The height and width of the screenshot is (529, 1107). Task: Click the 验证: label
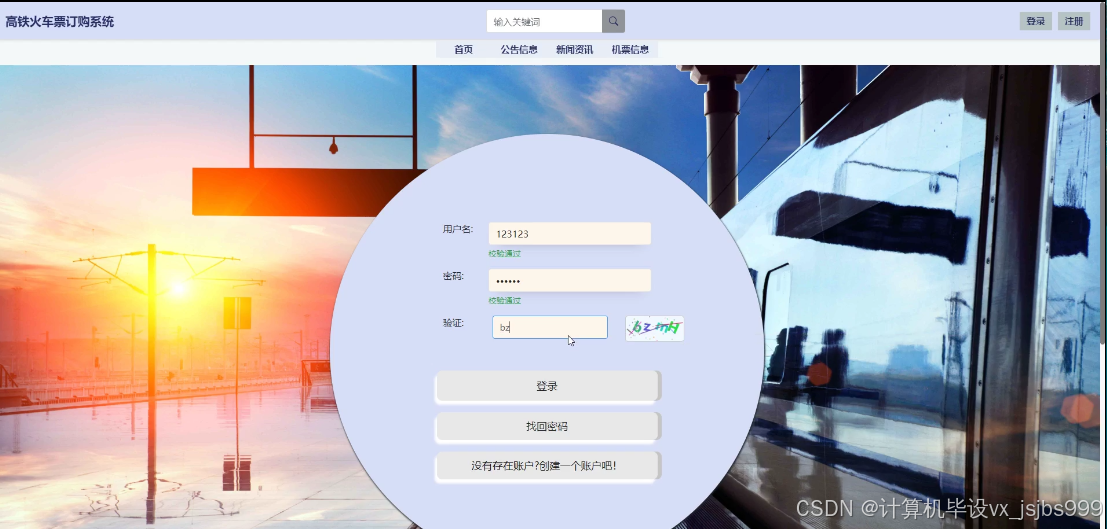point(453,323)
